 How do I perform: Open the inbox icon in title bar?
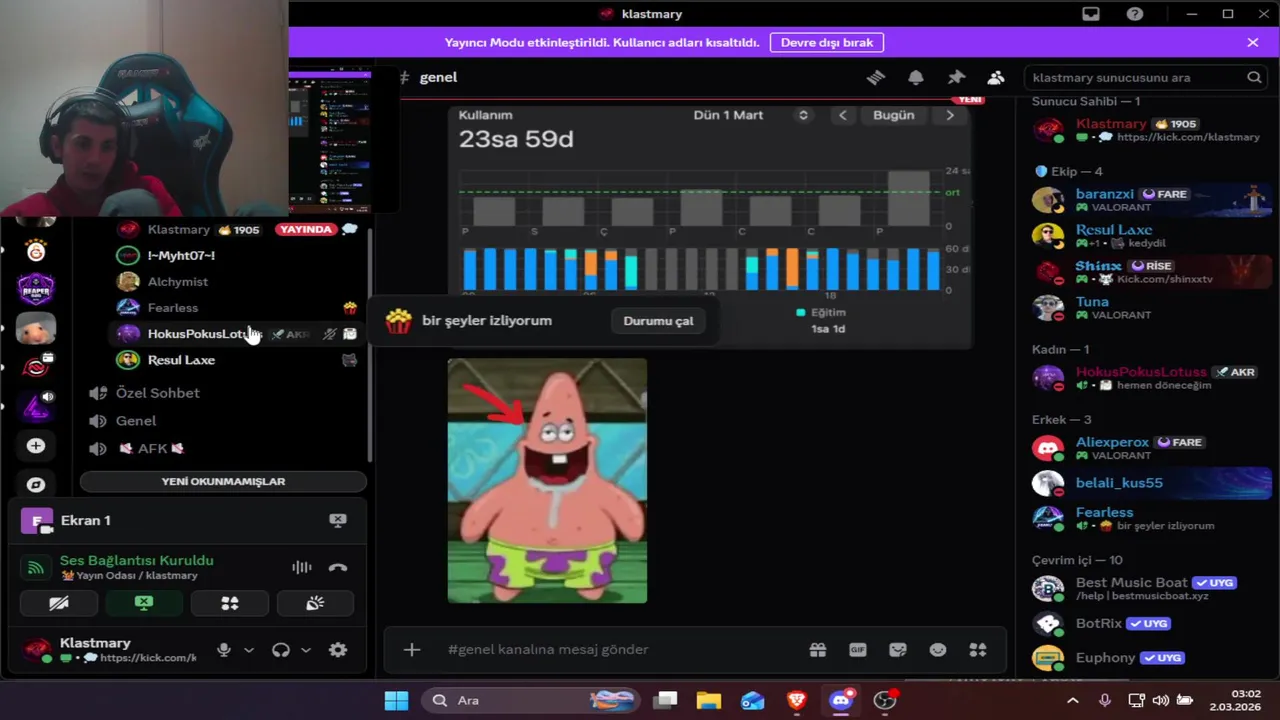[1091, 14]
